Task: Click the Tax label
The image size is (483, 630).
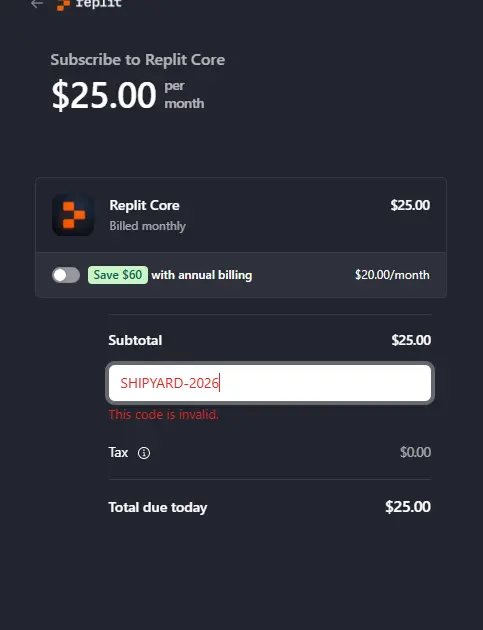Action: coord(118,452)
